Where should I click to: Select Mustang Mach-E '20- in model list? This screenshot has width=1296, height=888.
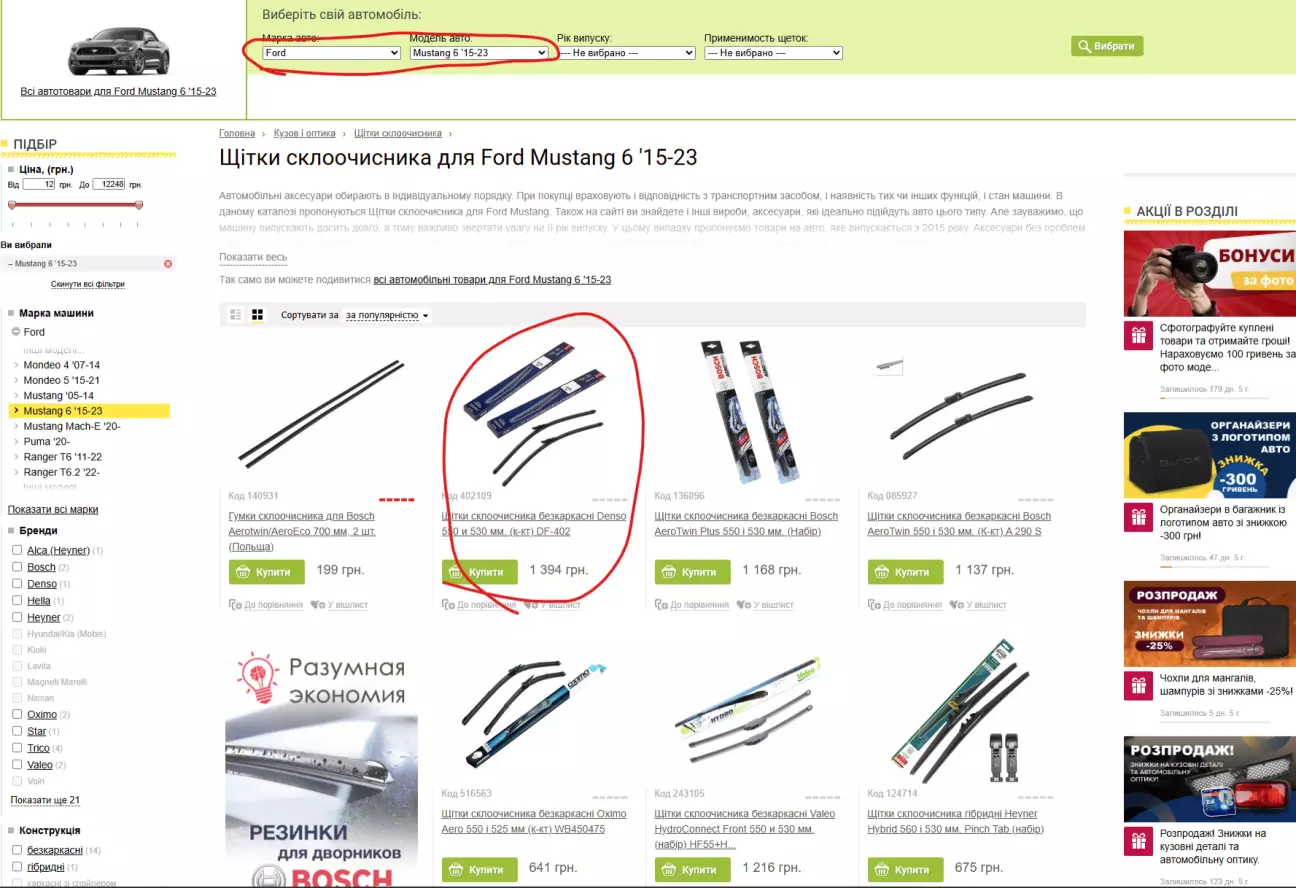tap(72, 426)
